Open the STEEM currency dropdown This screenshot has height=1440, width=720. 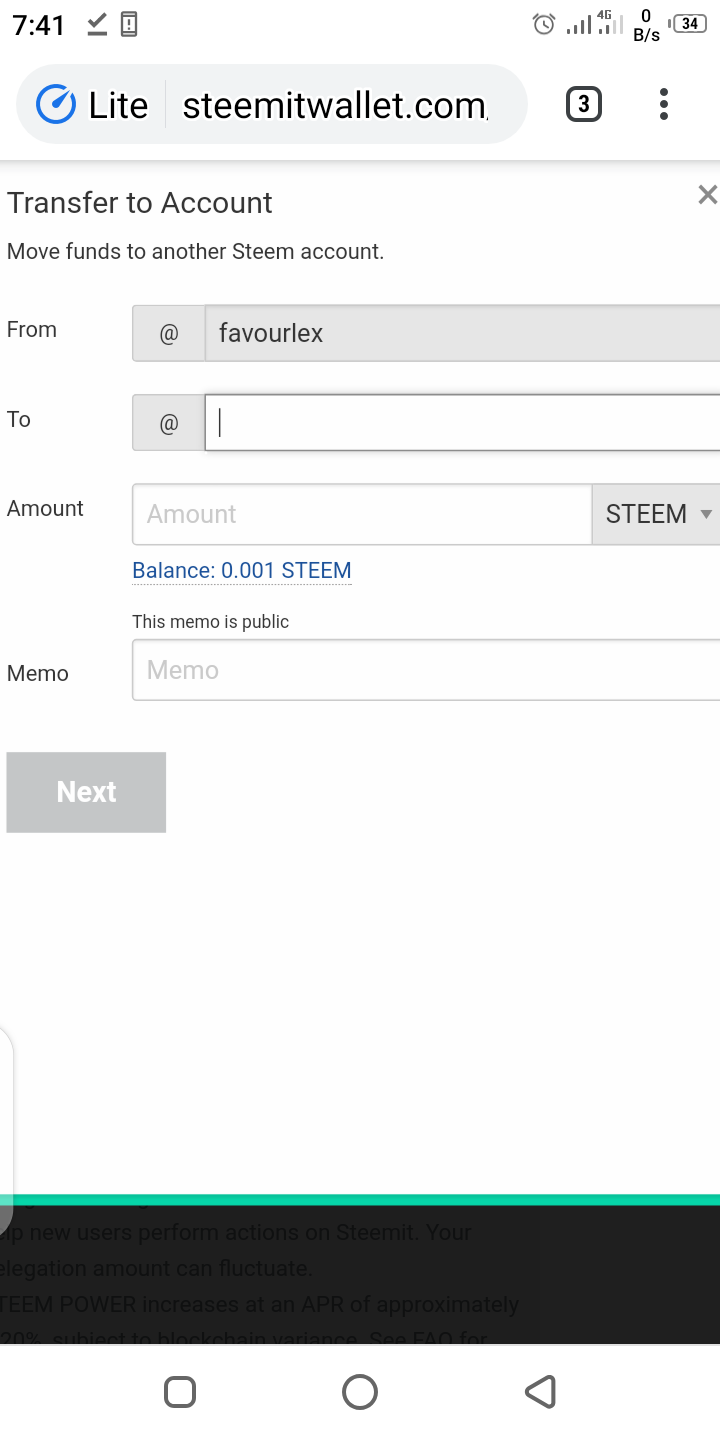click(656, 514)
